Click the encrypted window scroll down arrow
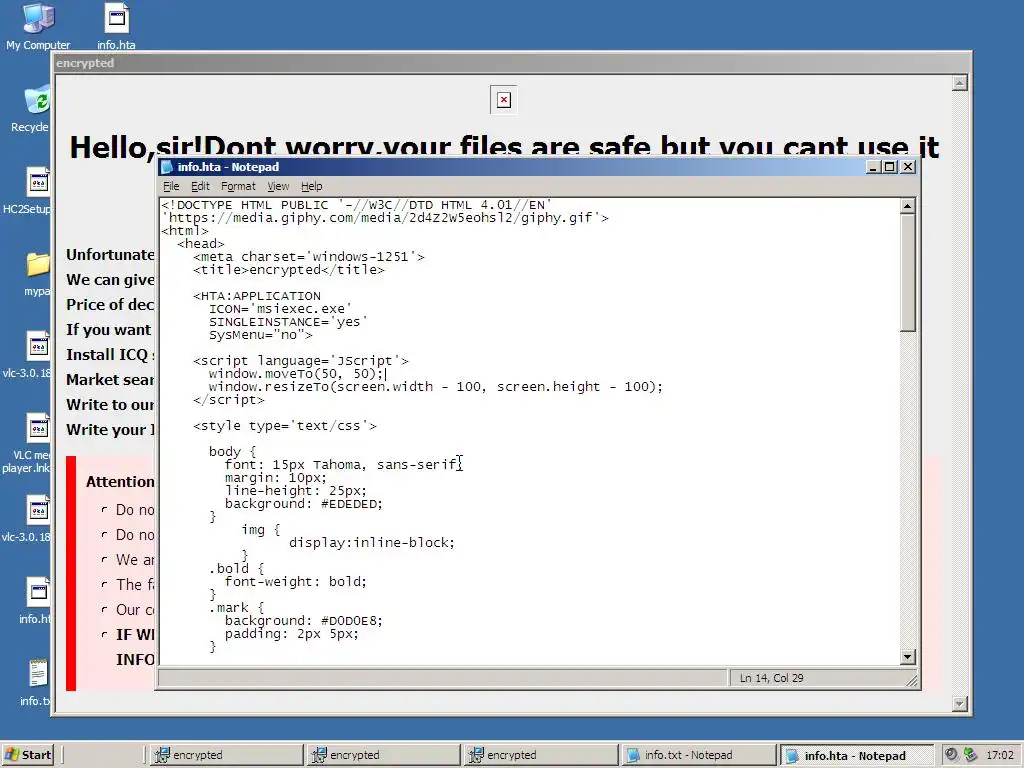 pyautogui.click(x=959, y=703)
